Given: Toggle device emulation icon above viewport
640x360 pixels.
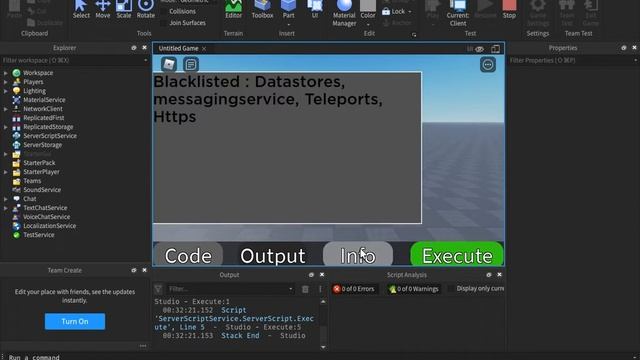Looking at the screenshot, I should [x=496, y=49].
